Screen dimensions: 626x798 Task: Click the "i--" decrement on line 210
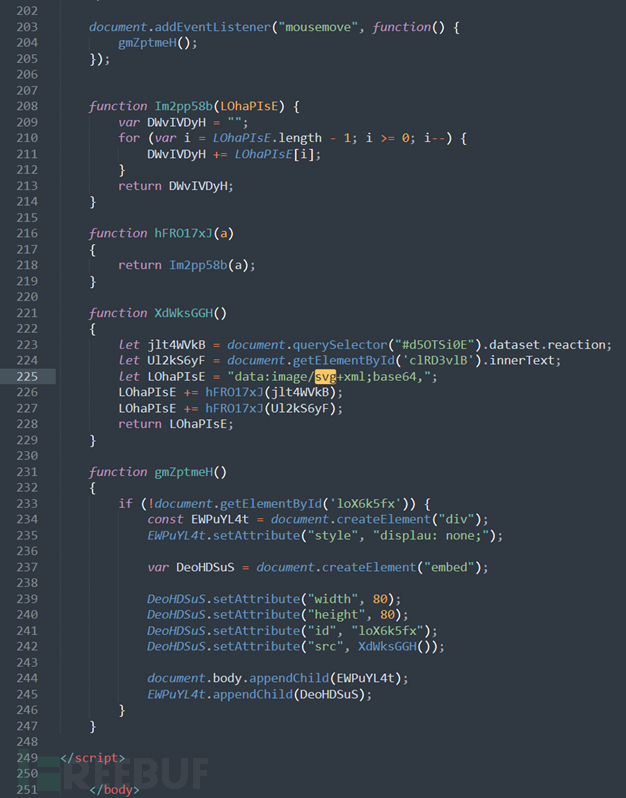(435, 138)
